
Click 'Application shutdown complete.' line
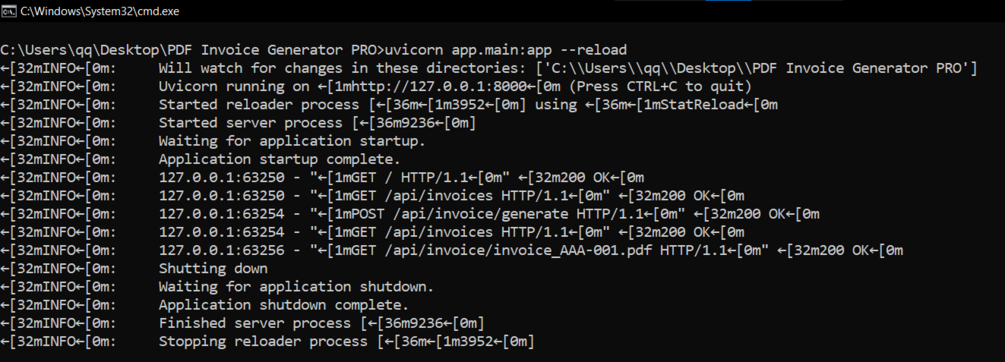click(204, 305)
